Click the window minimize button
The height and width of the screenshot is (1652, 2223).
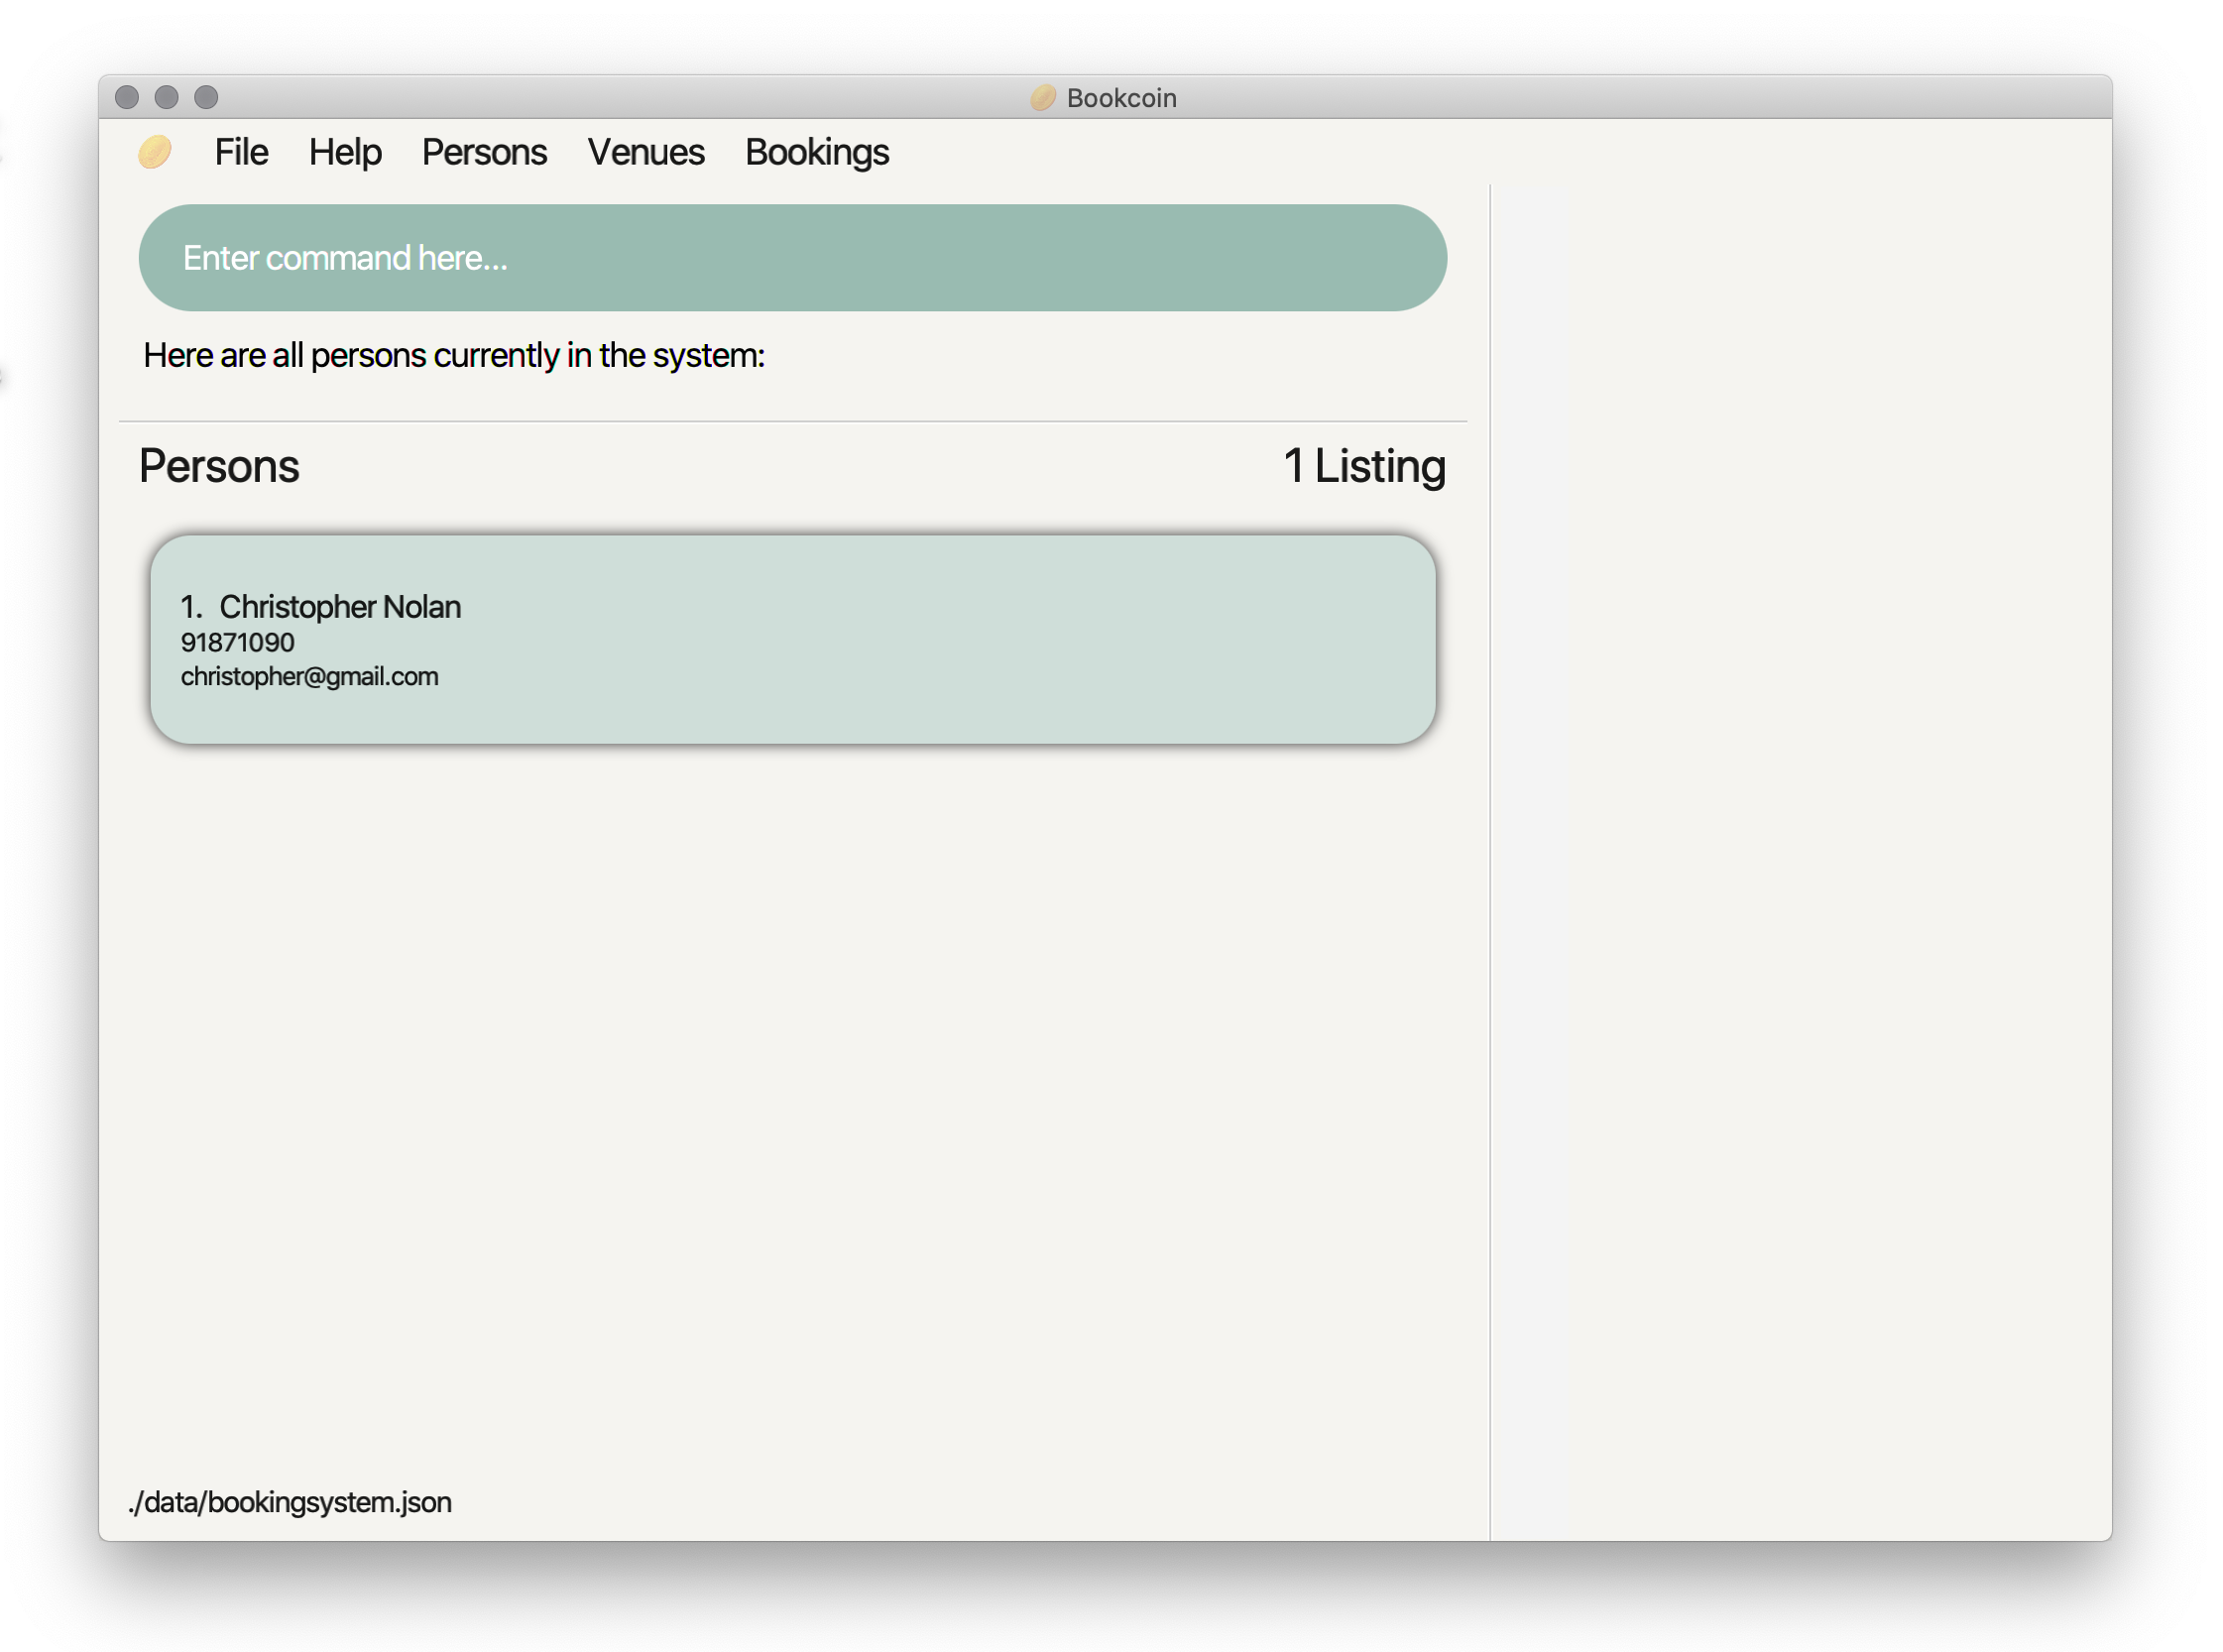pos(166,97)
